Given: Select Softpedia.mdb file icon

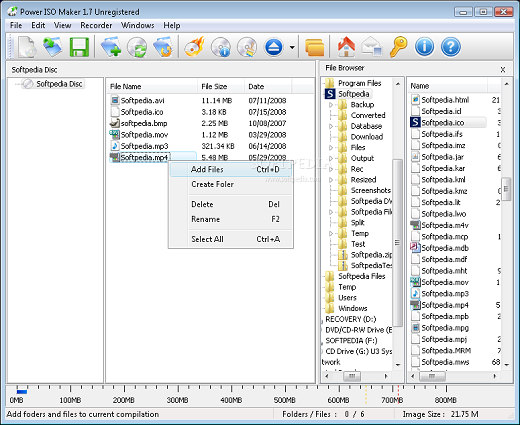Looking at the screenshot, I should 415,248.
